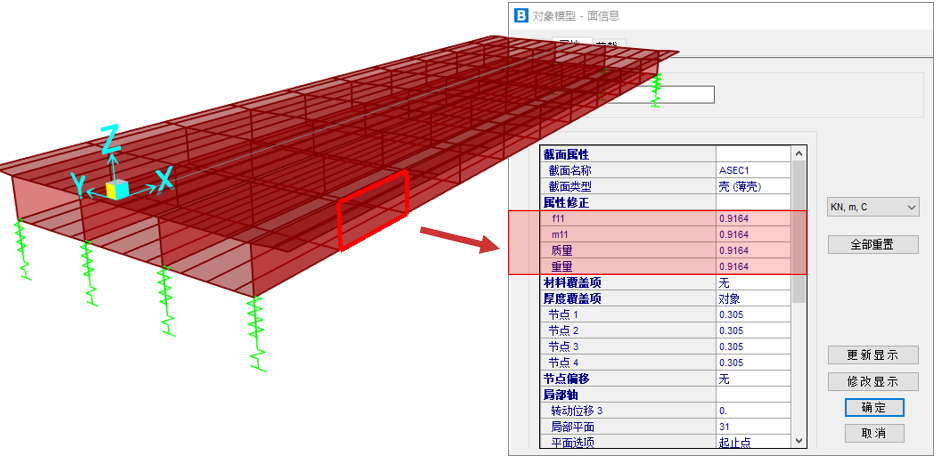This screenshot has width=936, height=458.
Task: Click the property table scroll-down arrow
Action: click(x=798, y=441)
